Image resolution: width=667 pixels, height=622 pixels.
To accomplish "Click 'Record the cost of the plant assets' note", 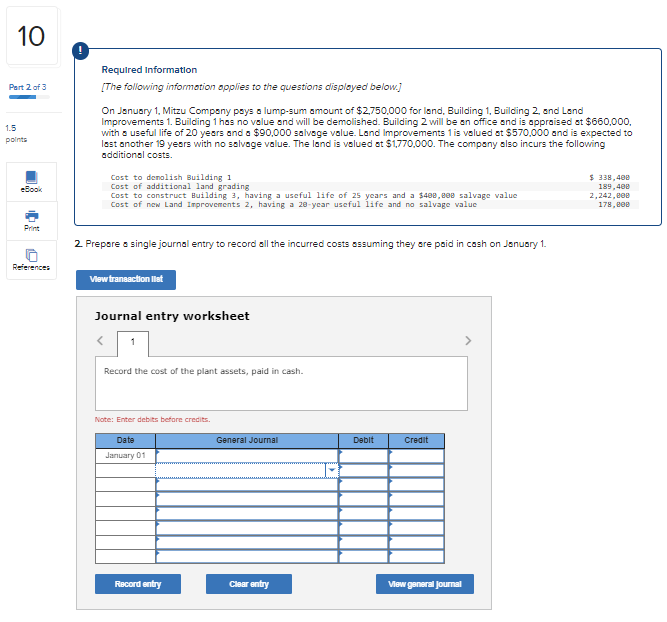I will [x=204, y=371].
